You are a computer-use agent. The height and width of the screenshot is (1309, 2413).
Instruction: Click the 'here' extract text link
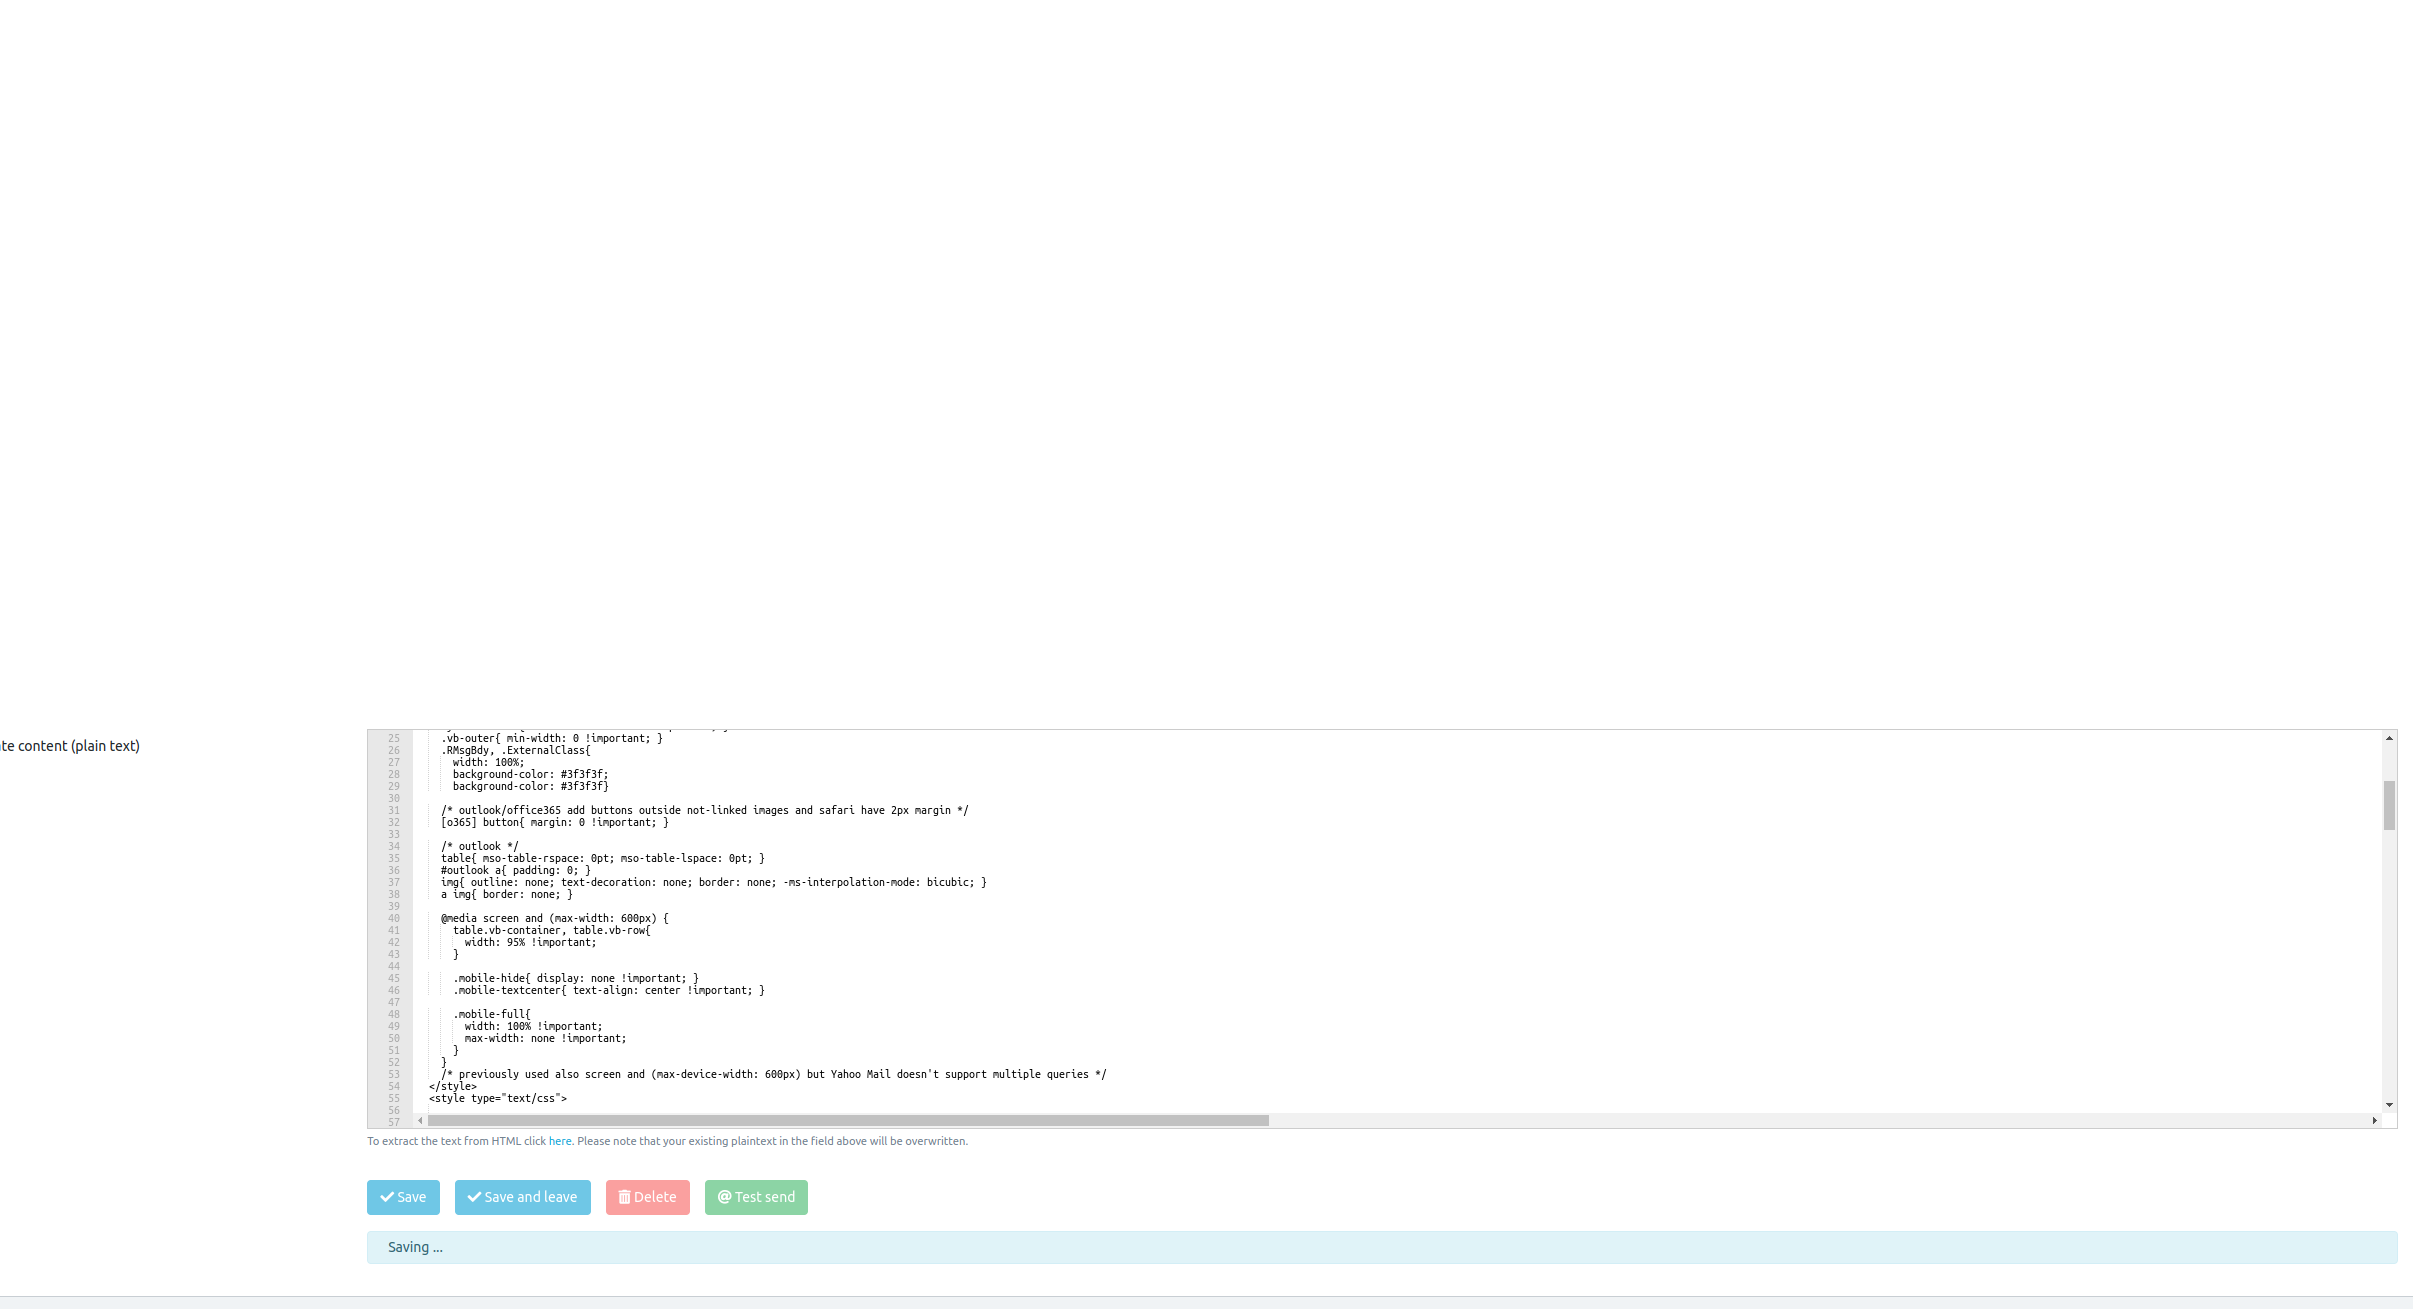point(560,1141)
